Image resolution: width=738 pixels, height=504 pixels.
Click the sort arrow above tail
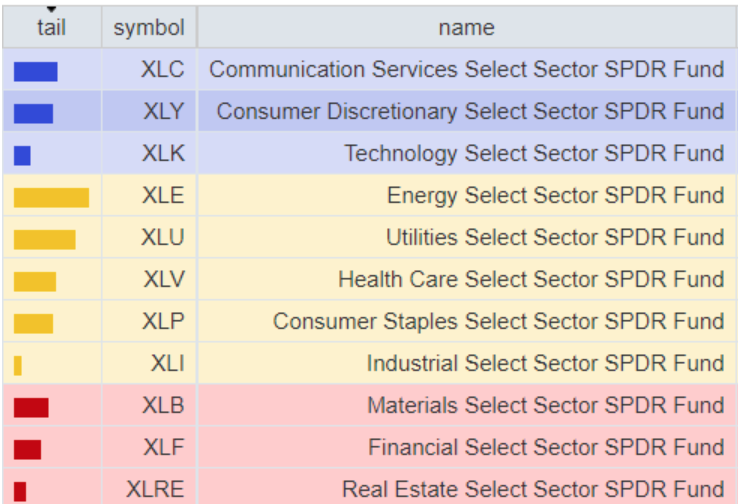(x=51, y=10)
